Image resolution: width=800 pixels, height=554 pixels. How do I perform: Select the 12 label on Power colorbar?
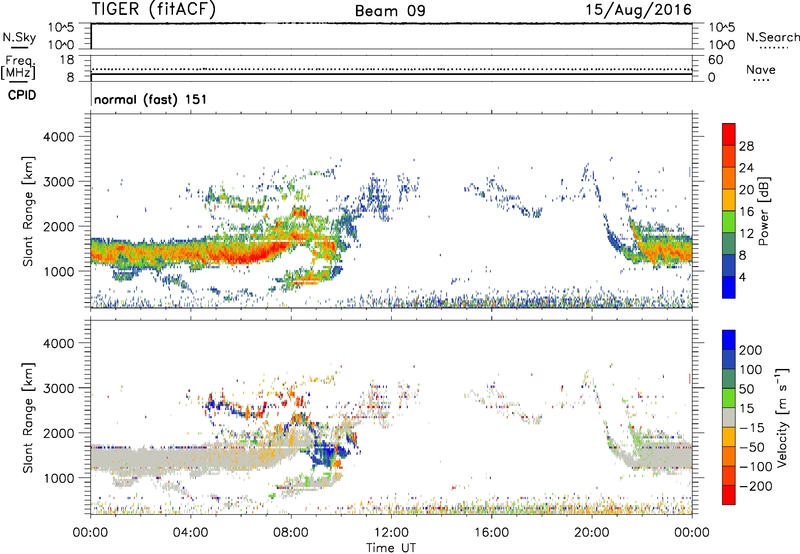(x=746, y=234)
